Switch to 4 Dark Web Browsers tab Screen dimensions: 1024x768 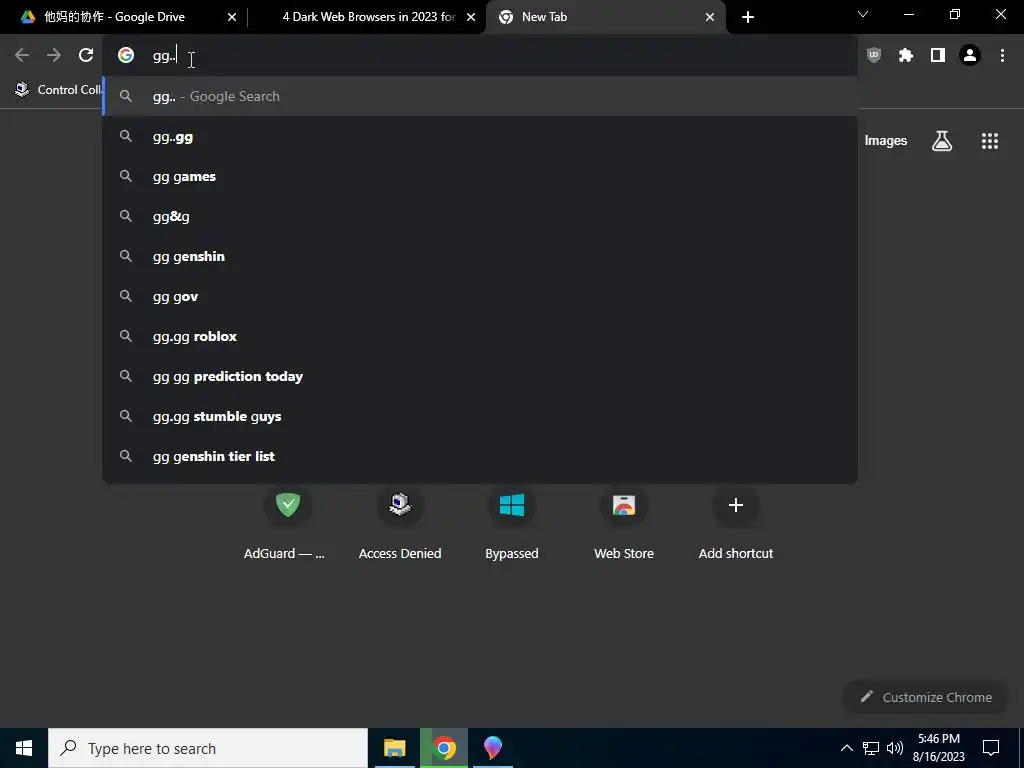[368, 17]
